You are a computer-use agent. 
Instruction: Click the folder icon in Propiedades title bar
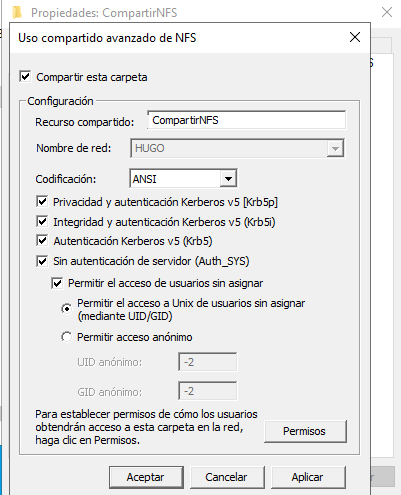16,12
